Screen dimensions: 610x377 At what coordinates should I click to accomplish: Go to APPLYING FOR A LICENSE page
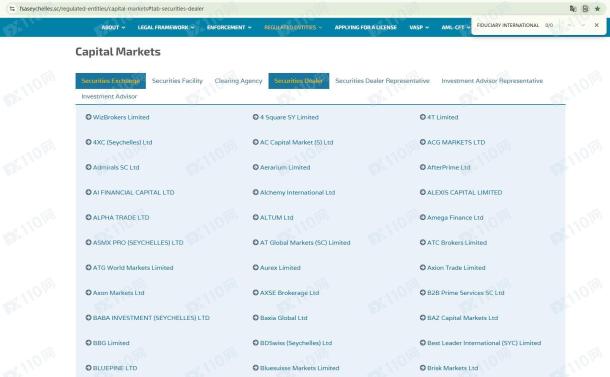[366, 27]
